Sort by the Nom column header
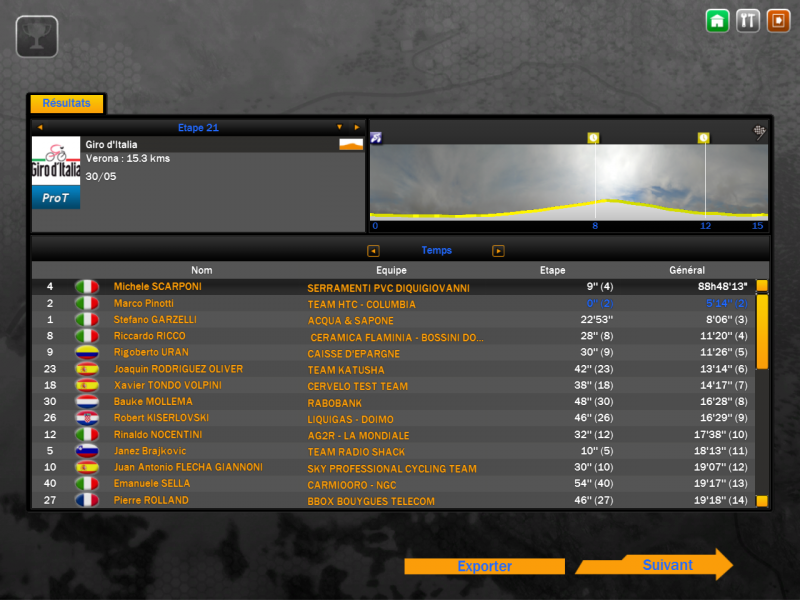 click(202, 270)
